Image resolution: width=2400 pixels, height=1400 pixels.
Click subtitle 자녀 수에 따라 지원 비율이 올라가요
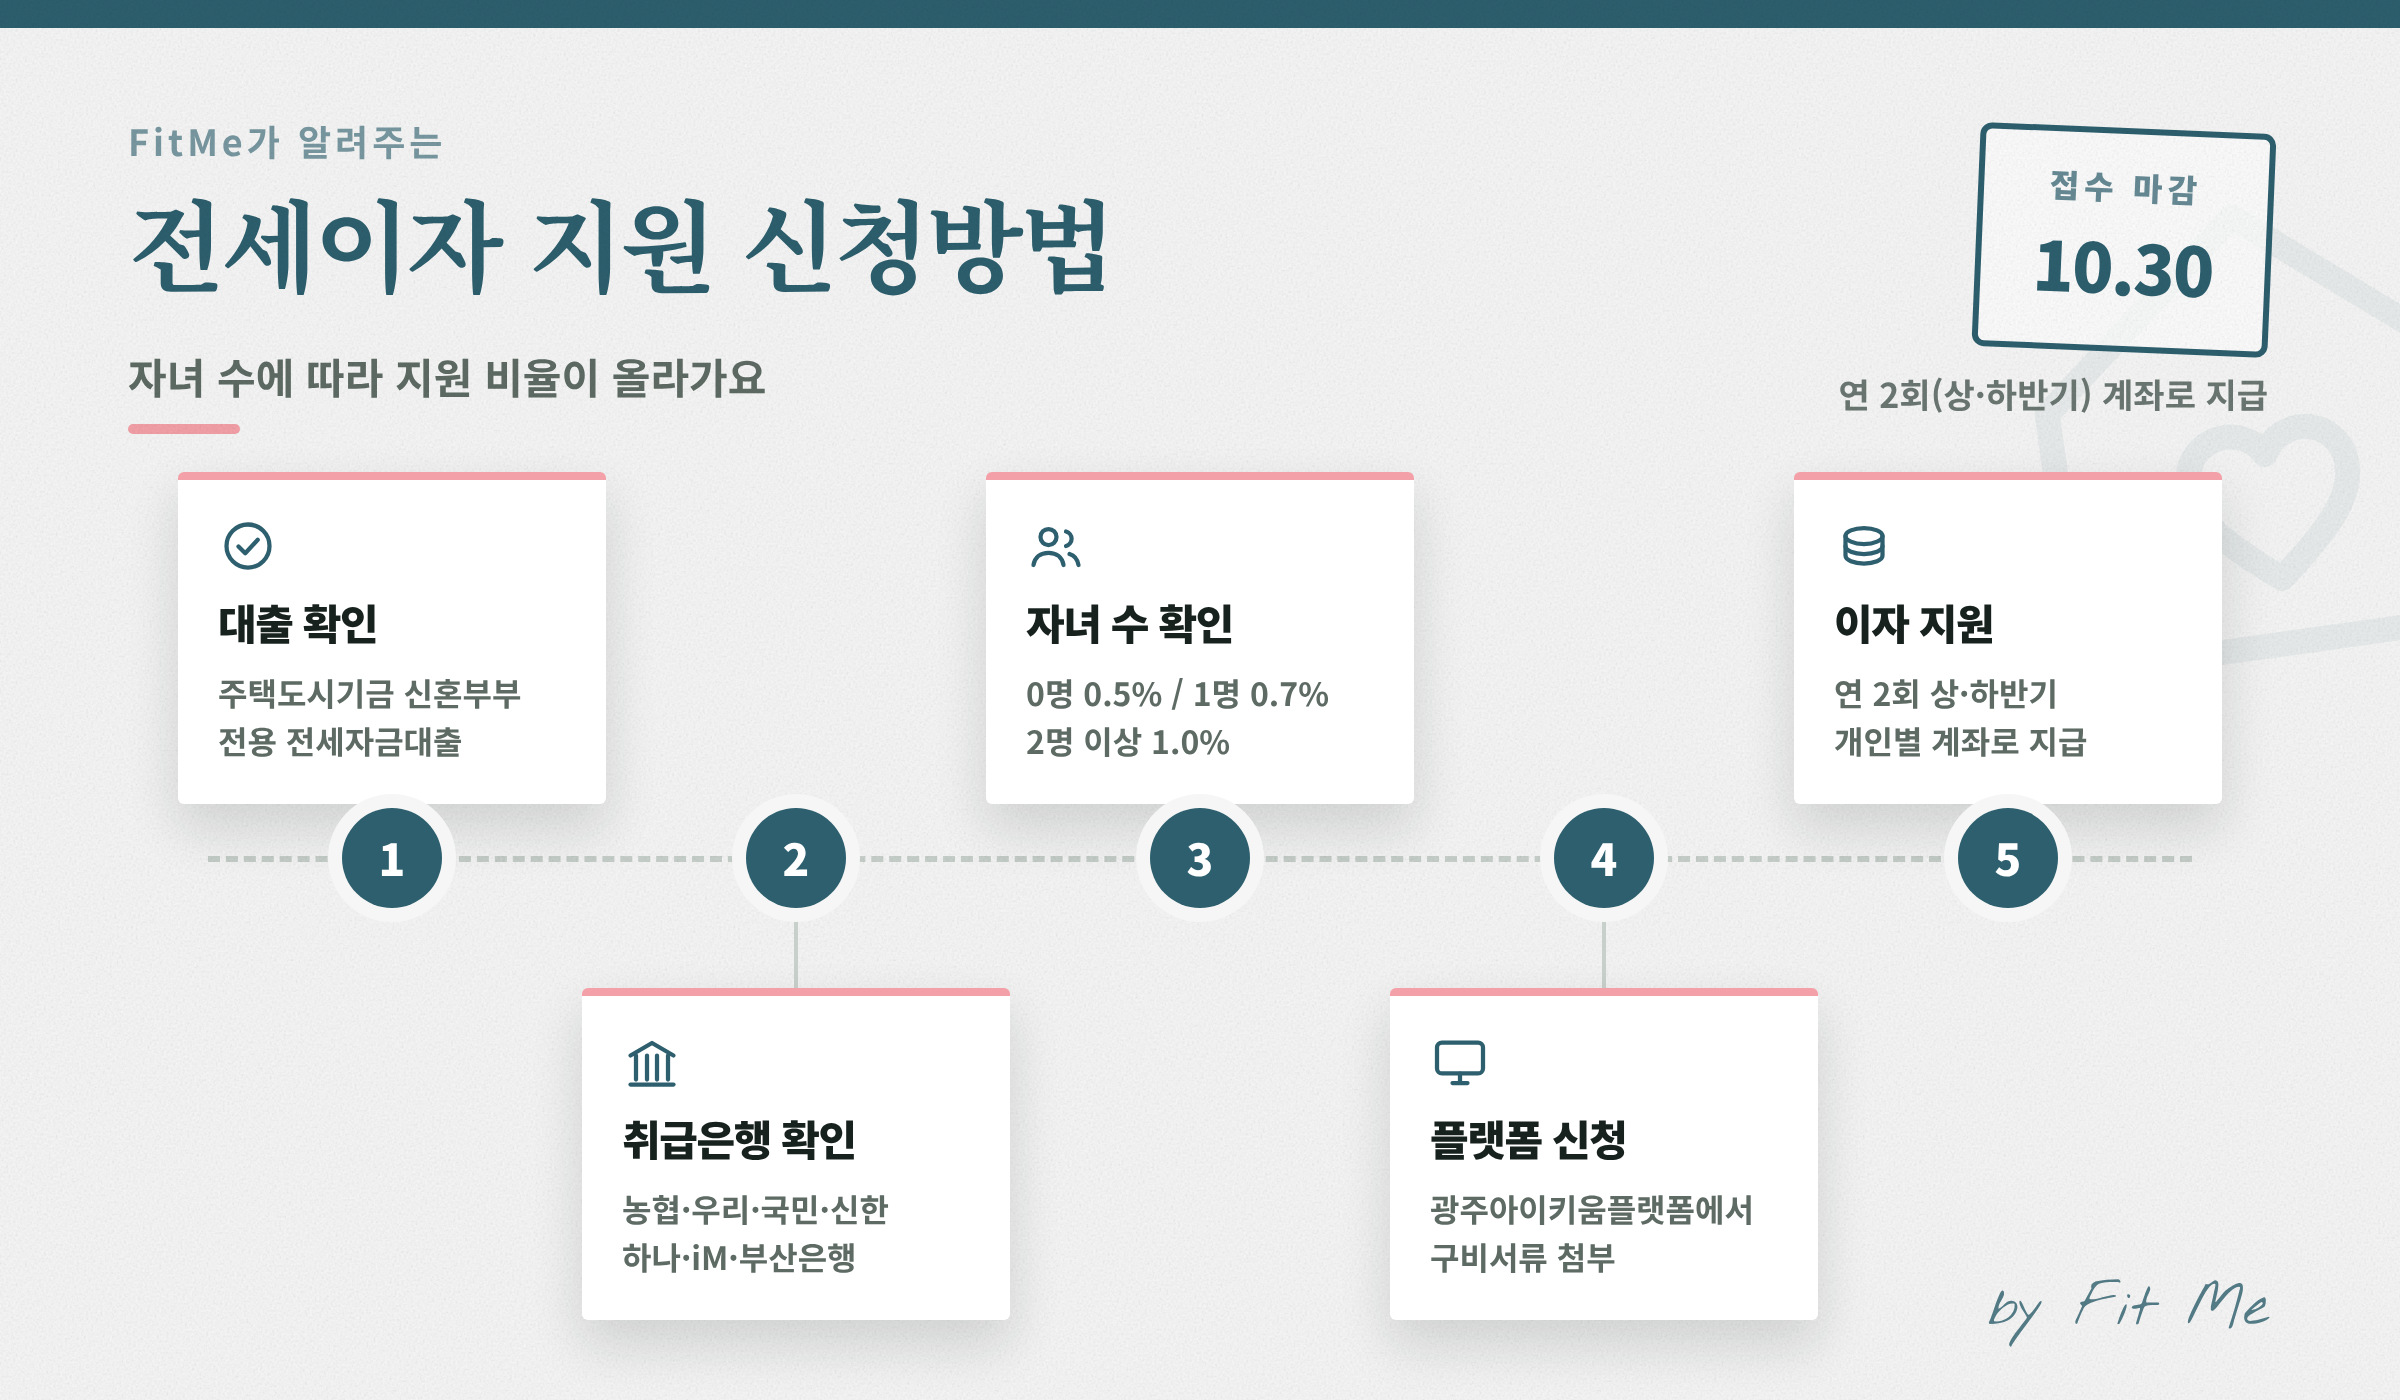[x=447, y=379]
